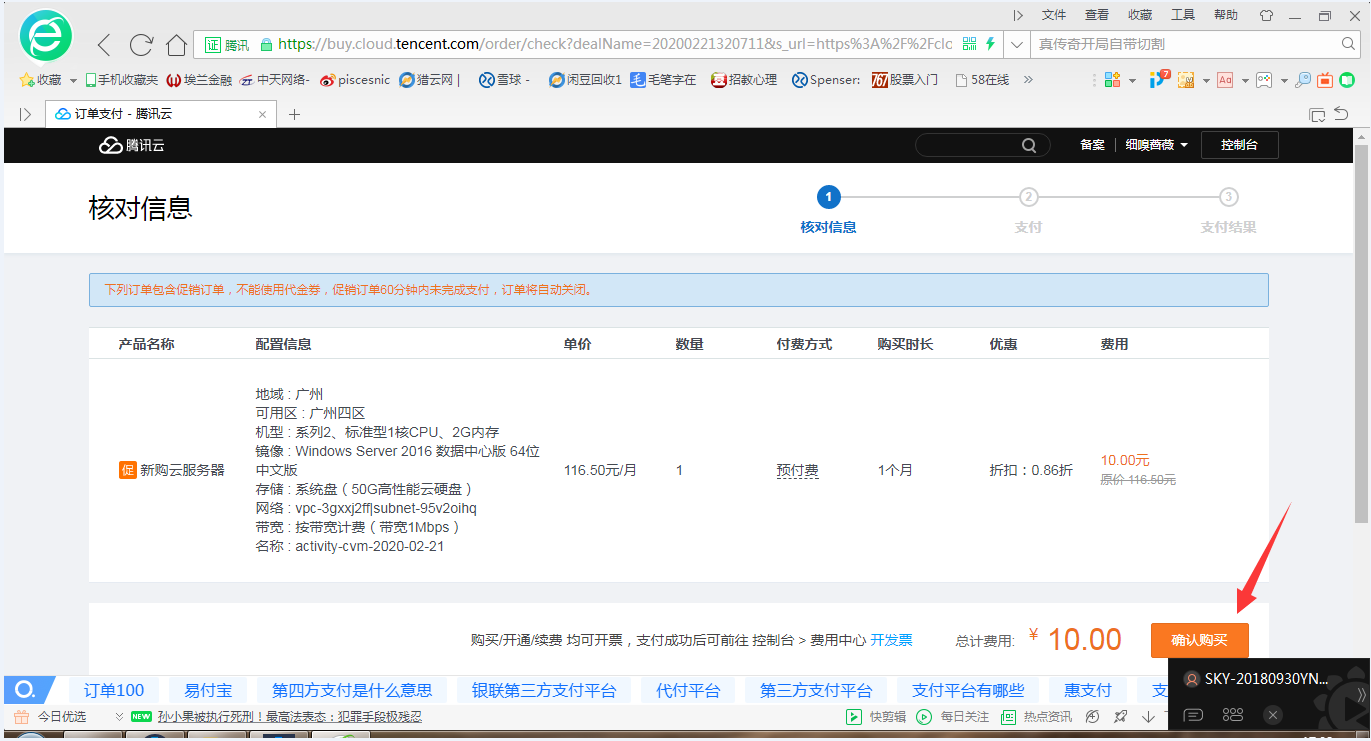This screenshot has width=1371, height=741.
Task: Click the red TV-shaped extension icon
Action: coord(1326,80)
